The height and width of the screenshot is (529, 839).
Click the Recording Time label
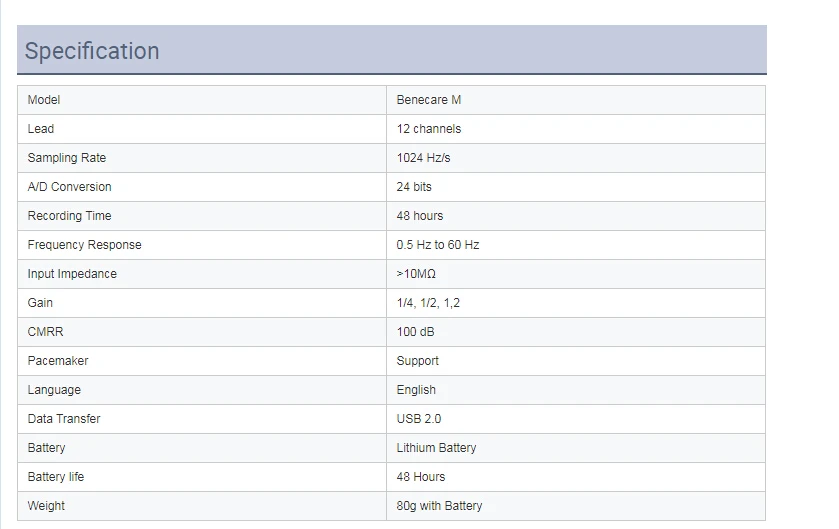70,216
